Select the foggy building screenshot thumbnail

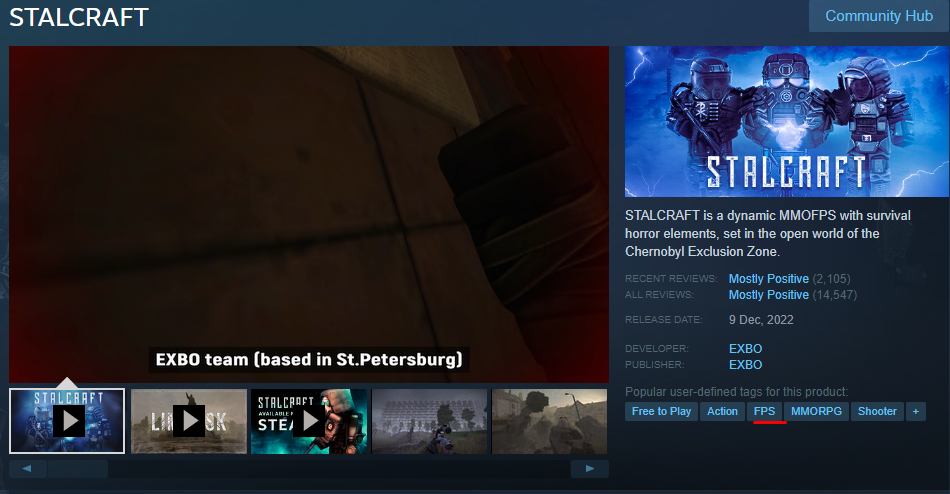pos(430,421)
